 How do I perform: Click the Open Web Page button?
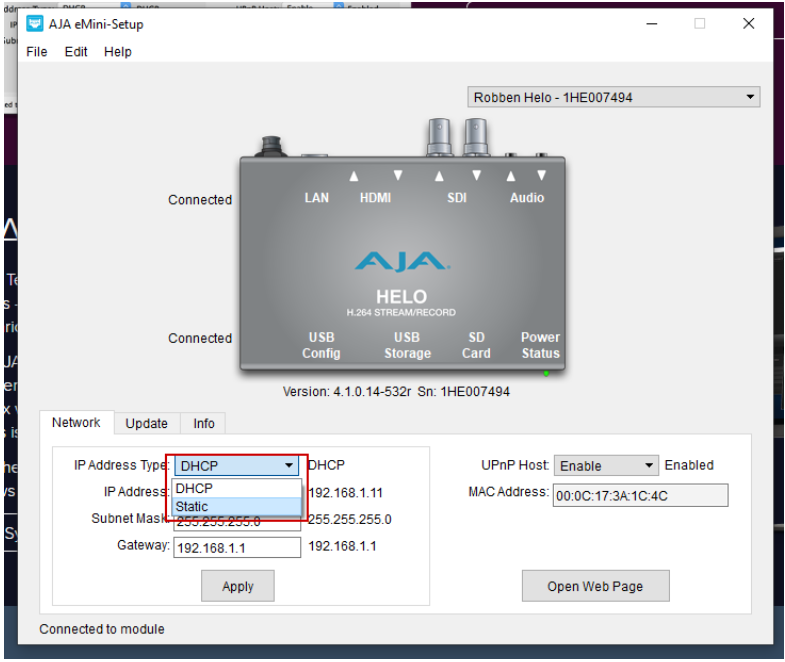[595, 586]
